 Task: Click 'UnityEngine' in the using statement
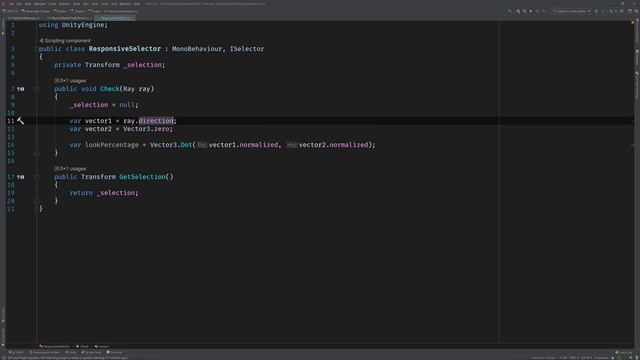pyautogui.click(x=83, y=25)
